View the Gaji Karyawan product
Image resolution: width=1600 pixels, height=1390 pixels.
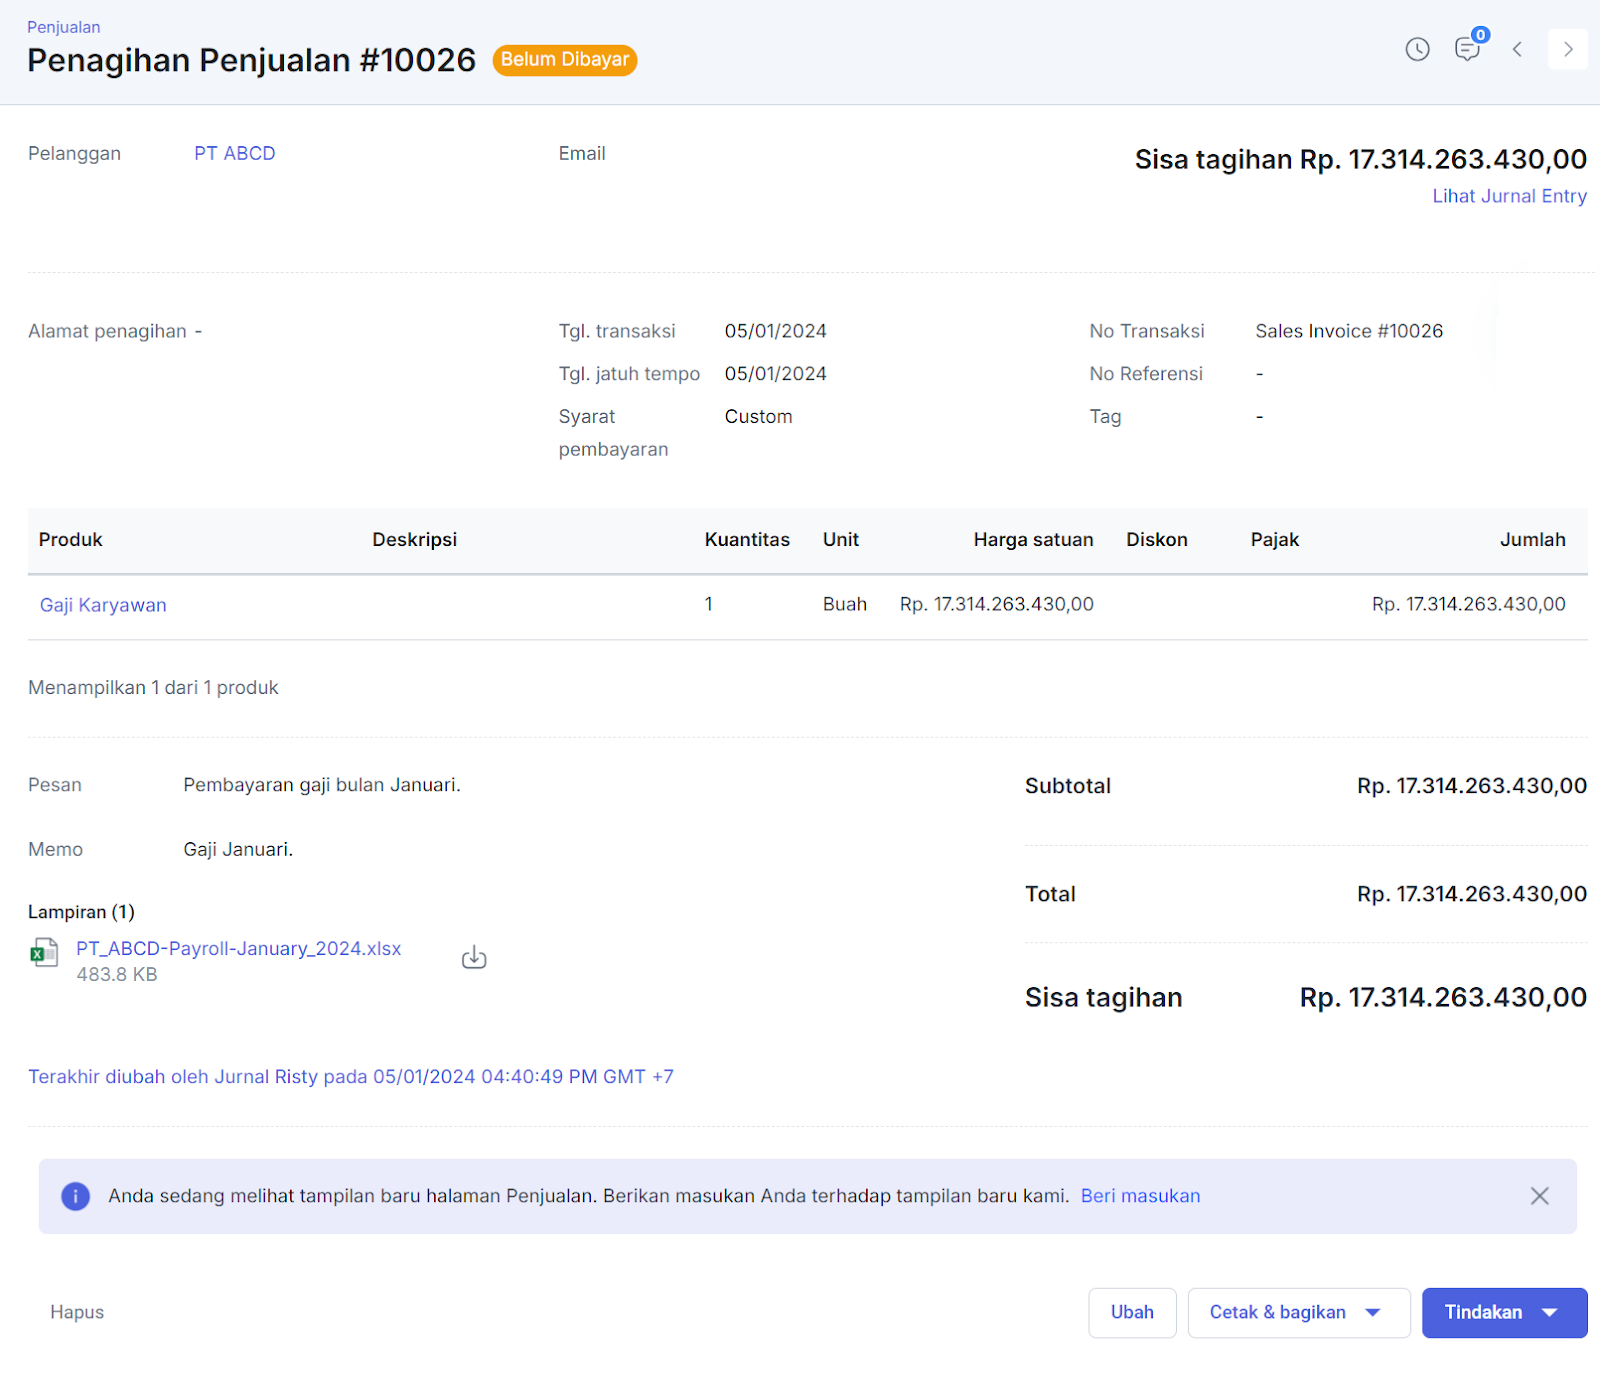(102, 604)
